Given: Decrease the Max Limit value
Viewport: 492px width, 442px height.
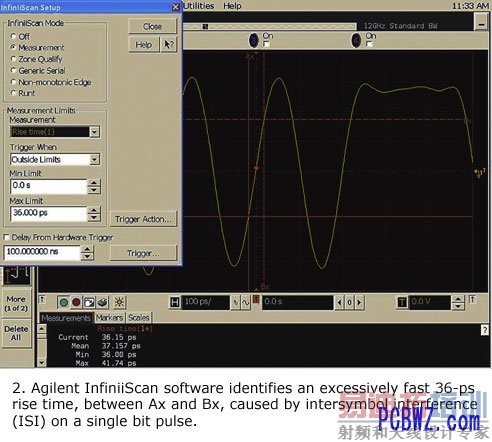Looking at the screenshot, I should click(94, 218).
